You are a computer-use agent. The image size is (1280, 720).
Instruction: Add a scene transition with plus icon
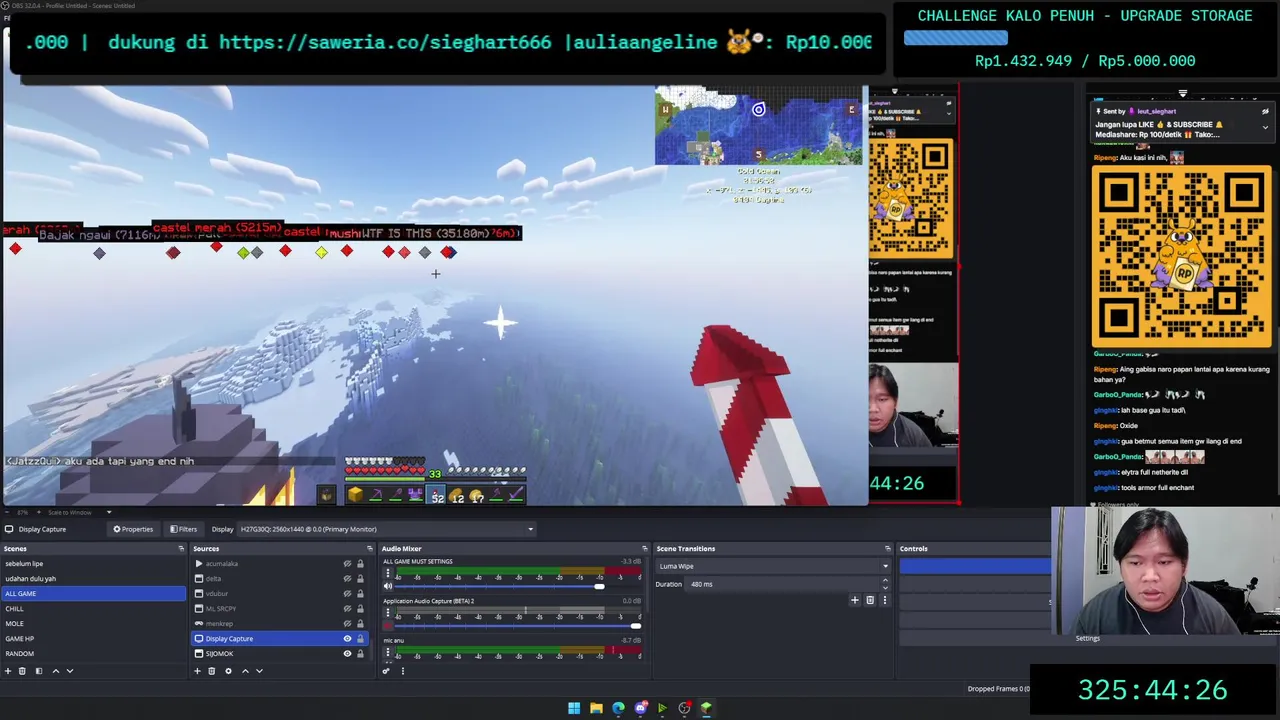tap(854, 600)
